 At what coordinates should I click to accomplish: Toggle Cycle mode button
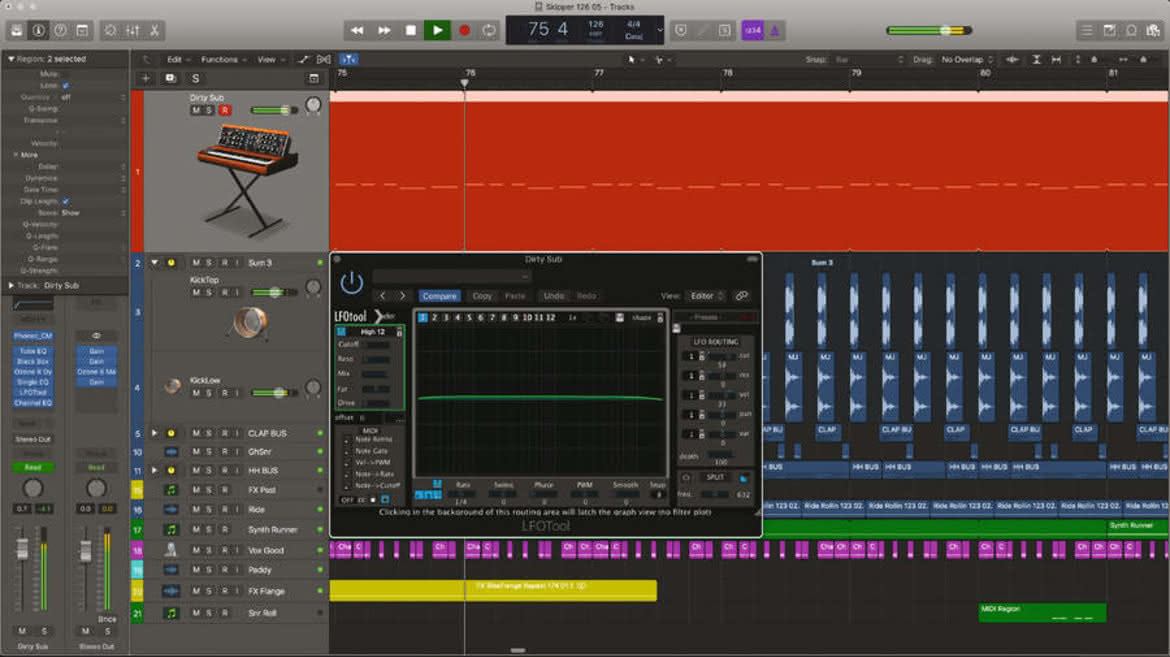pyautogui.click(x=489, y=31)
